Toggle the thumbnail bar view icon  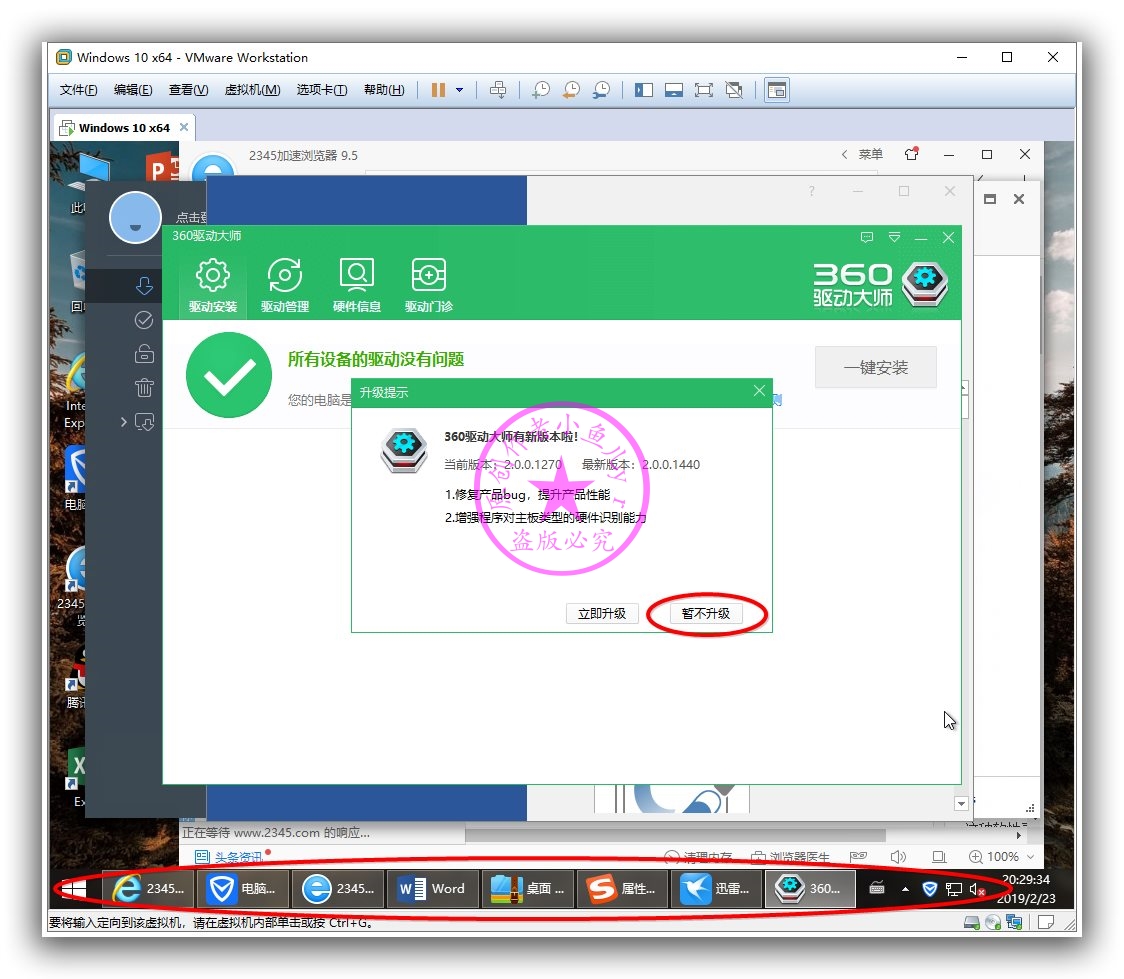click(674, 90)
